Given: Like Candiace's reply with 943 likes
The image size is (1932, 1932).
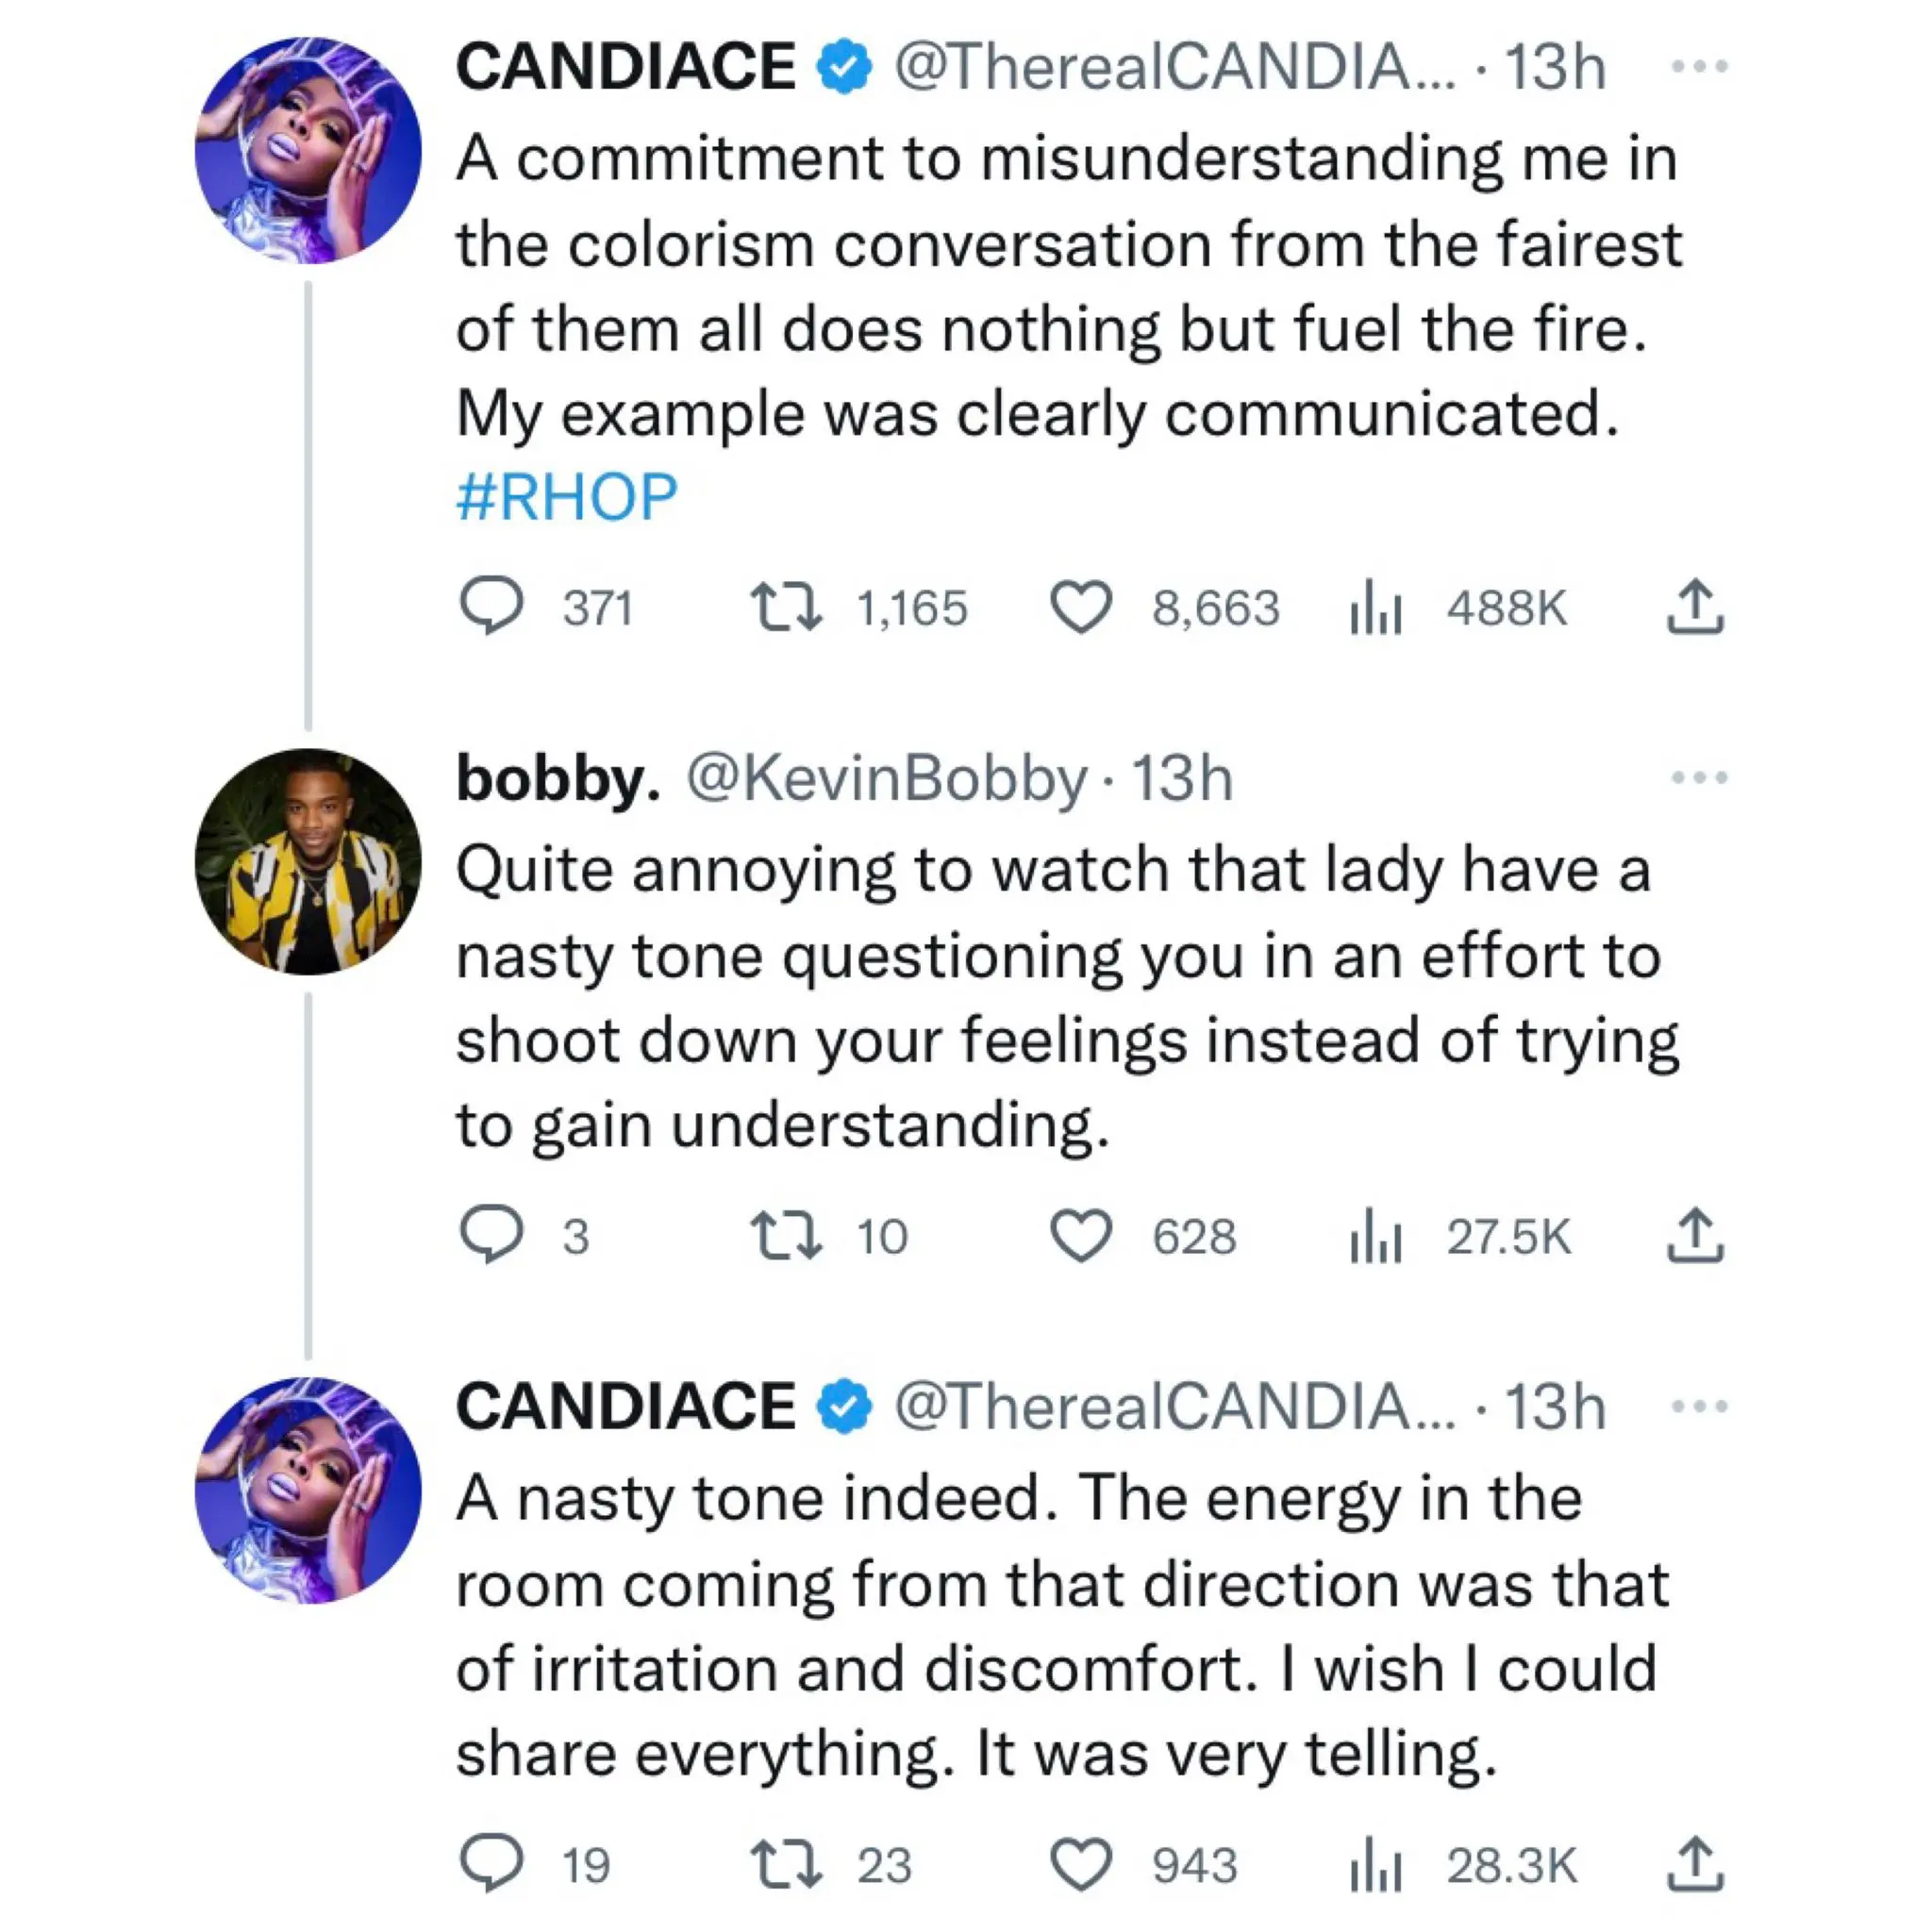Looking at the screenshot, I should click(x=1080, y=1864).
